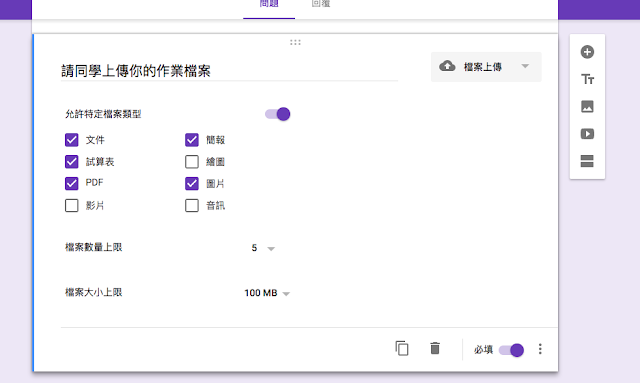The image size is (640, 383).
Task: Insert an image using the sidebar image icon
Action: coord(587,107)
